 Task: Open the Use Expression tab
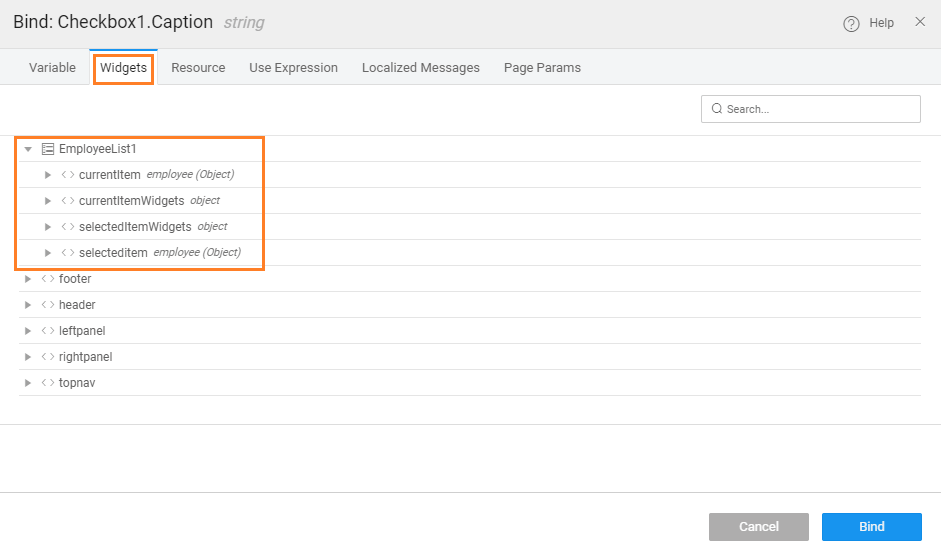(x=293, y=68)
